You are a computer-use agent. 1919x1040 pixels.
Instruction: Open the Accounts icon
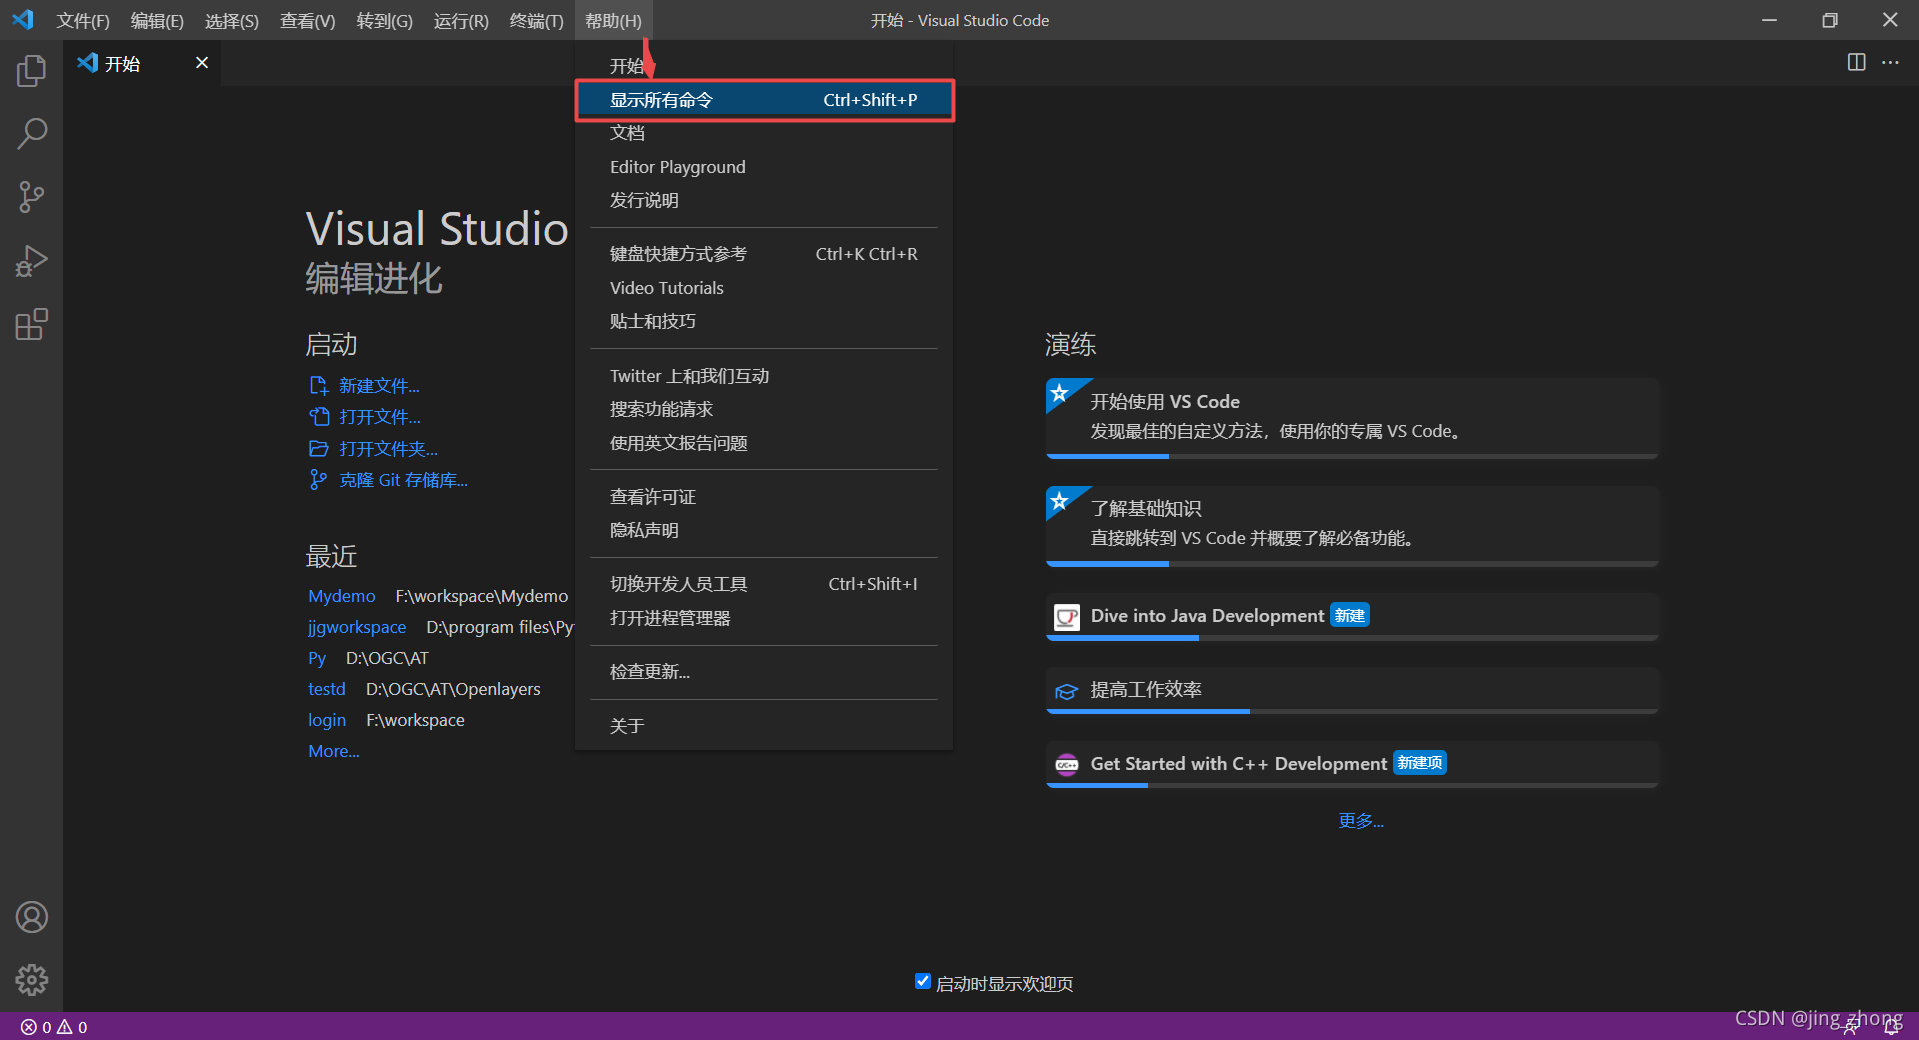click(x=31, y=917)
